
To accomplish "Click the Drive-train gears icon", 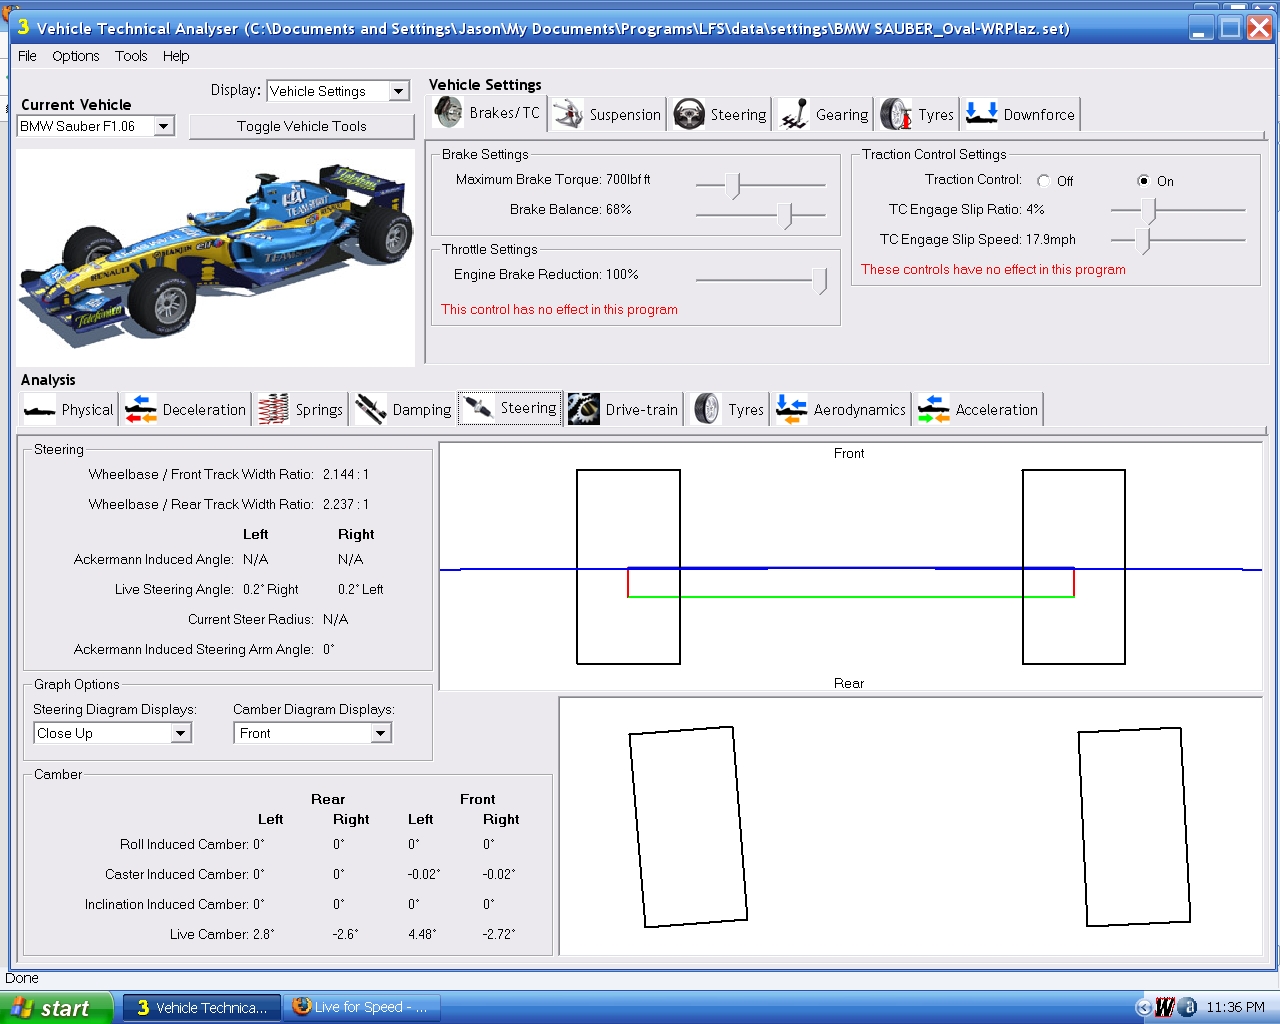I will [x=584, y=410].
